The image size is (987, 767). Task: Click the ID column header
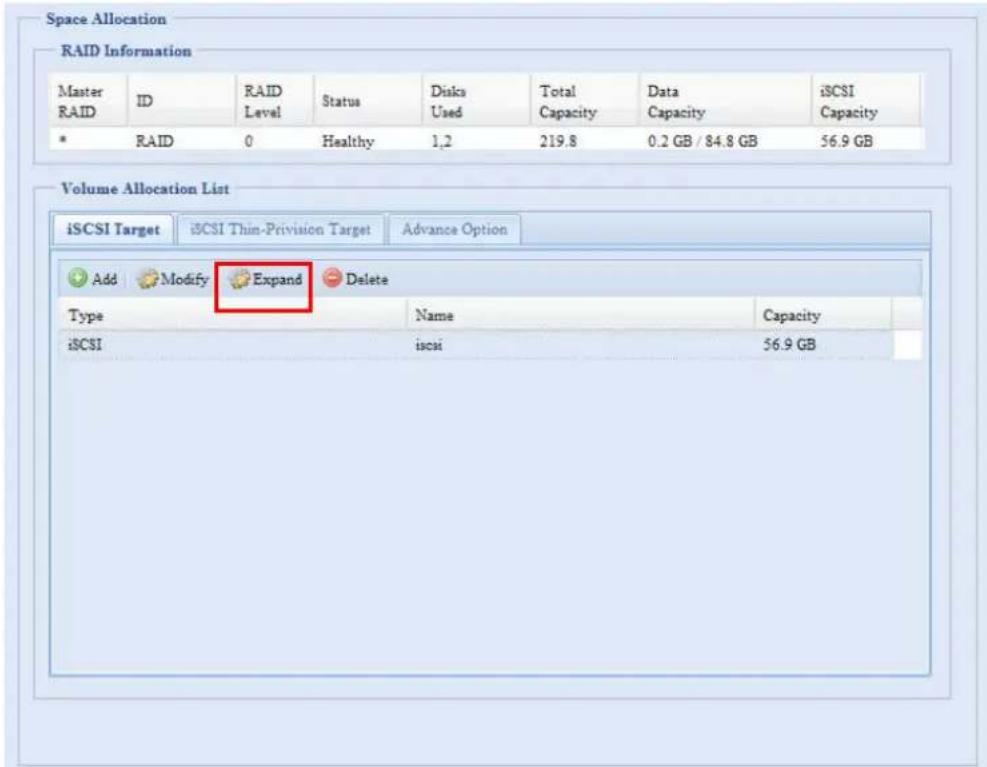tap(181, 101)
